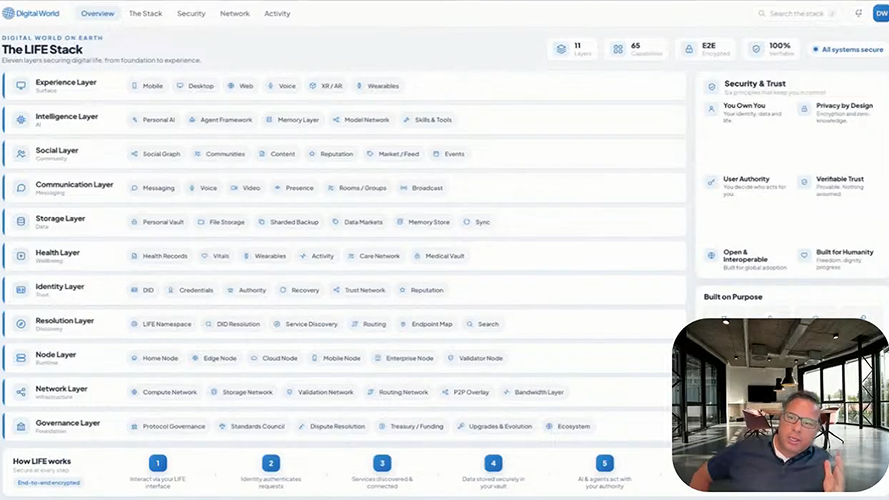Select the Compute Network chip
Viewport: 889px width, 500px height.
click(x=164, y=392)
